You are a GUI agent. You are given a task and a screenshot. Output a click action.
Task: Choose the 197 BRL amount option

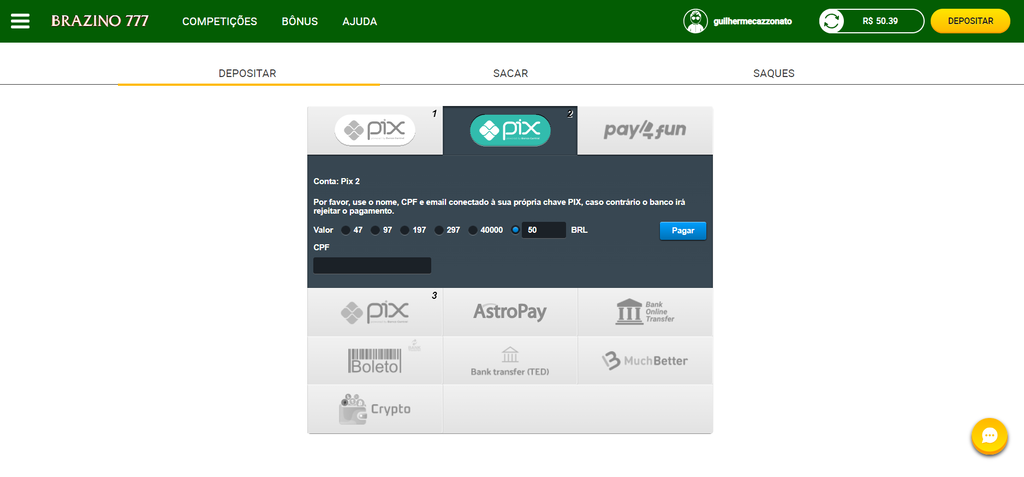click(x=405, y=230)
